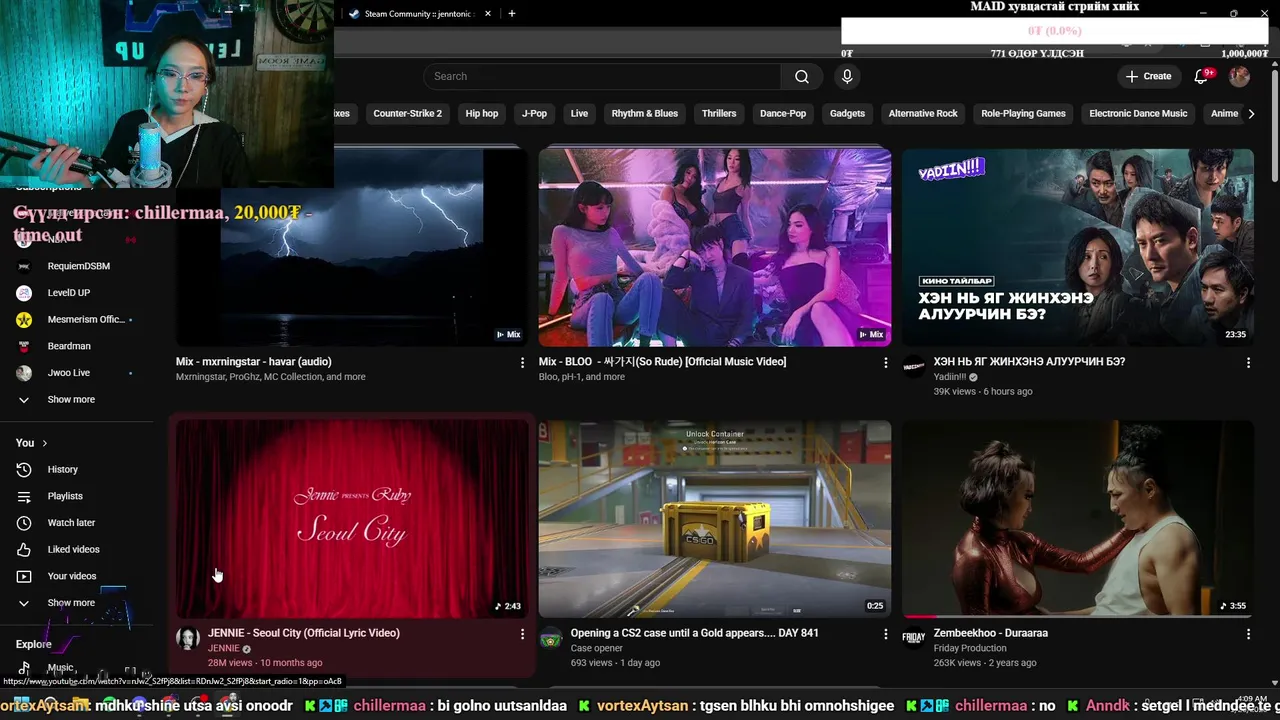1280x720 pixels.
Task: Click the YouTube search magnifier button
Action: tap(802, 76)
